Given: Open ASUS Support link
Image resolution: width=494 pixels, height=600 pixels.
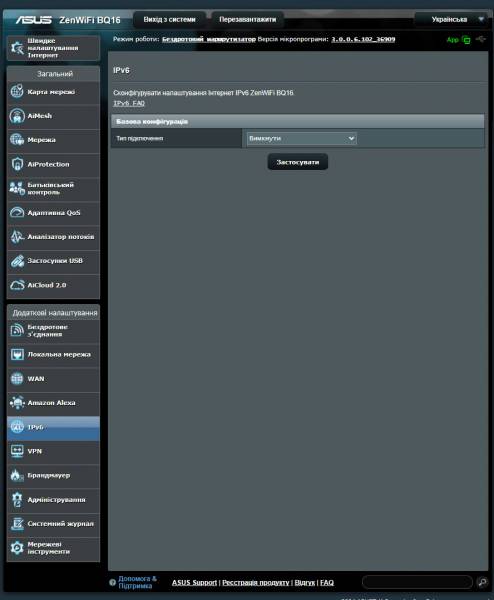Looking at the screenshot, I should [x=194, y=582].
